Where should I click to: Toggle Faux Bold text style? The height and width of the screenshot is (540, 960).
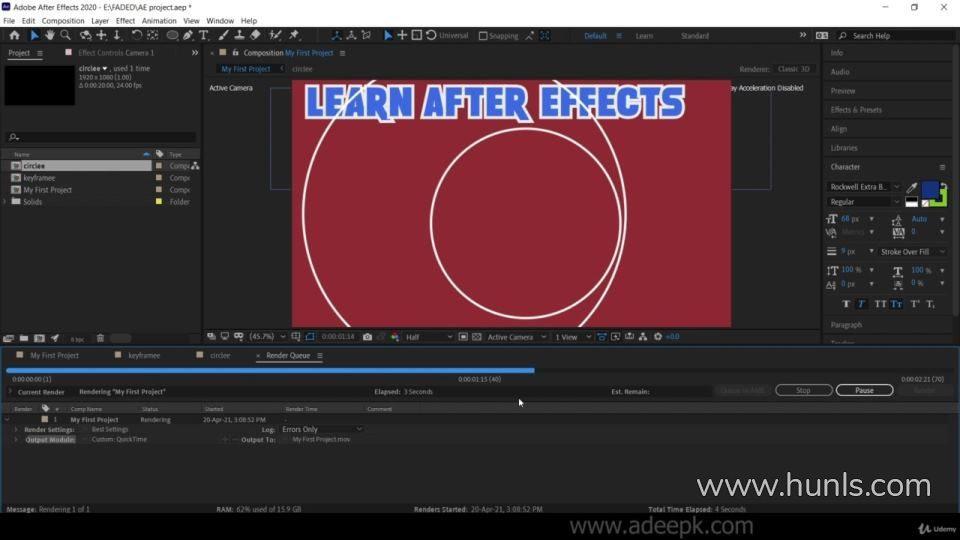(x=846, y=304)
